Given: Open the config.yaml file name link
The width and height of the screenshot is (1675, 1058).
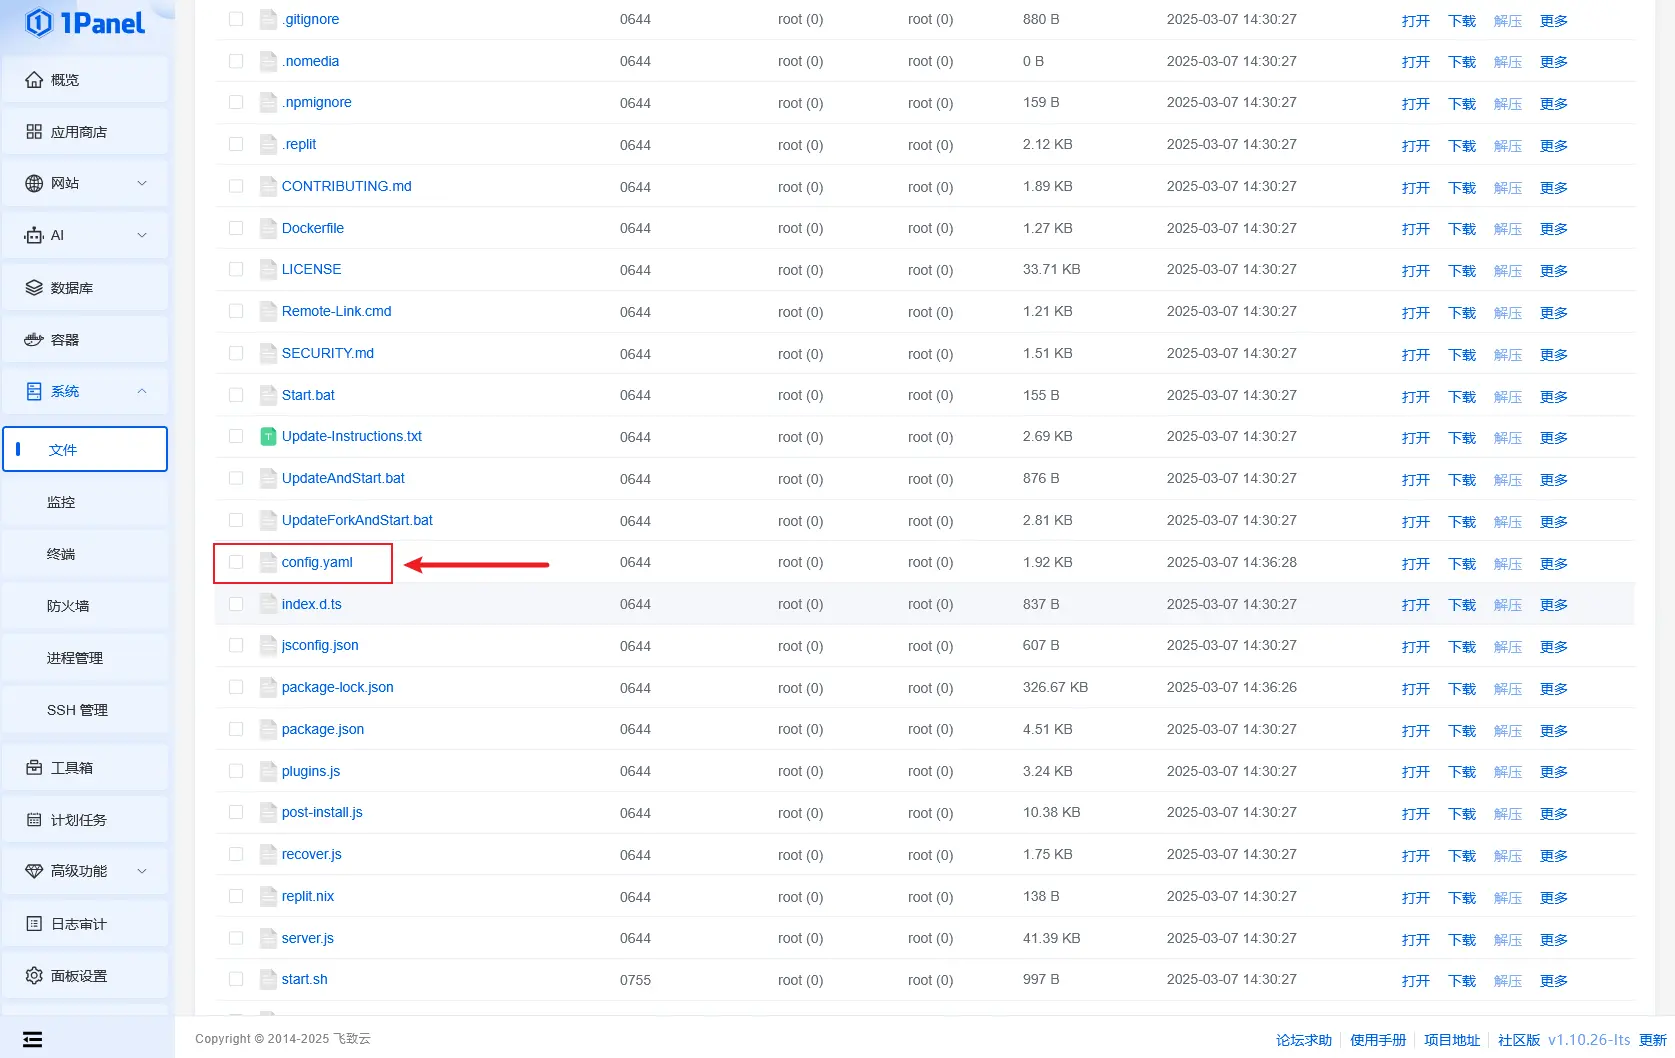Looking at the screenshot, I should [x=317, y=562].
